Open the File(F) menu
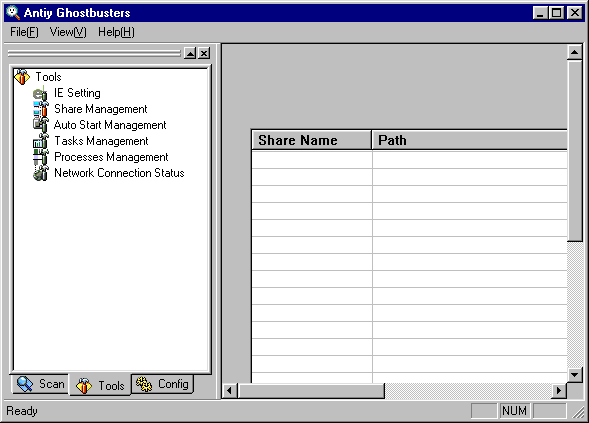Viewport: 589px width, 423px height. click(24, 32)
